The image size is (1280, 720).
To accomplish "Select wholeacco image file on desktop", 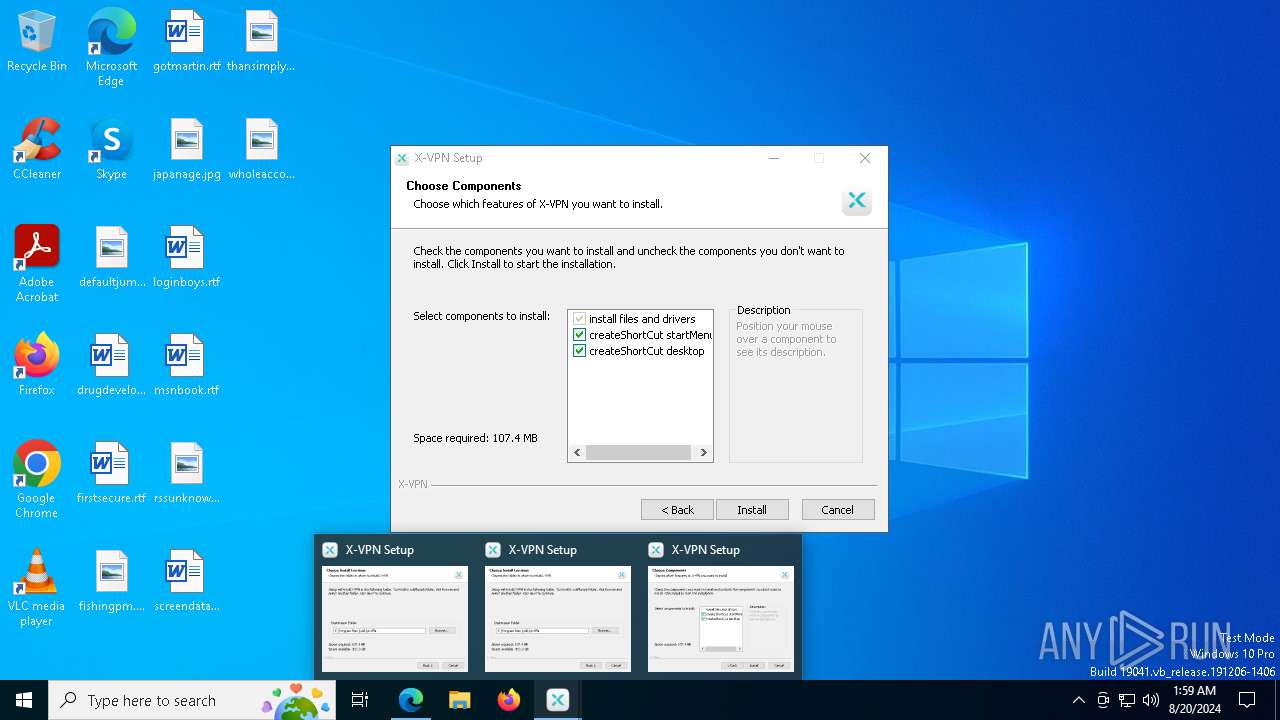I will 261,150.
